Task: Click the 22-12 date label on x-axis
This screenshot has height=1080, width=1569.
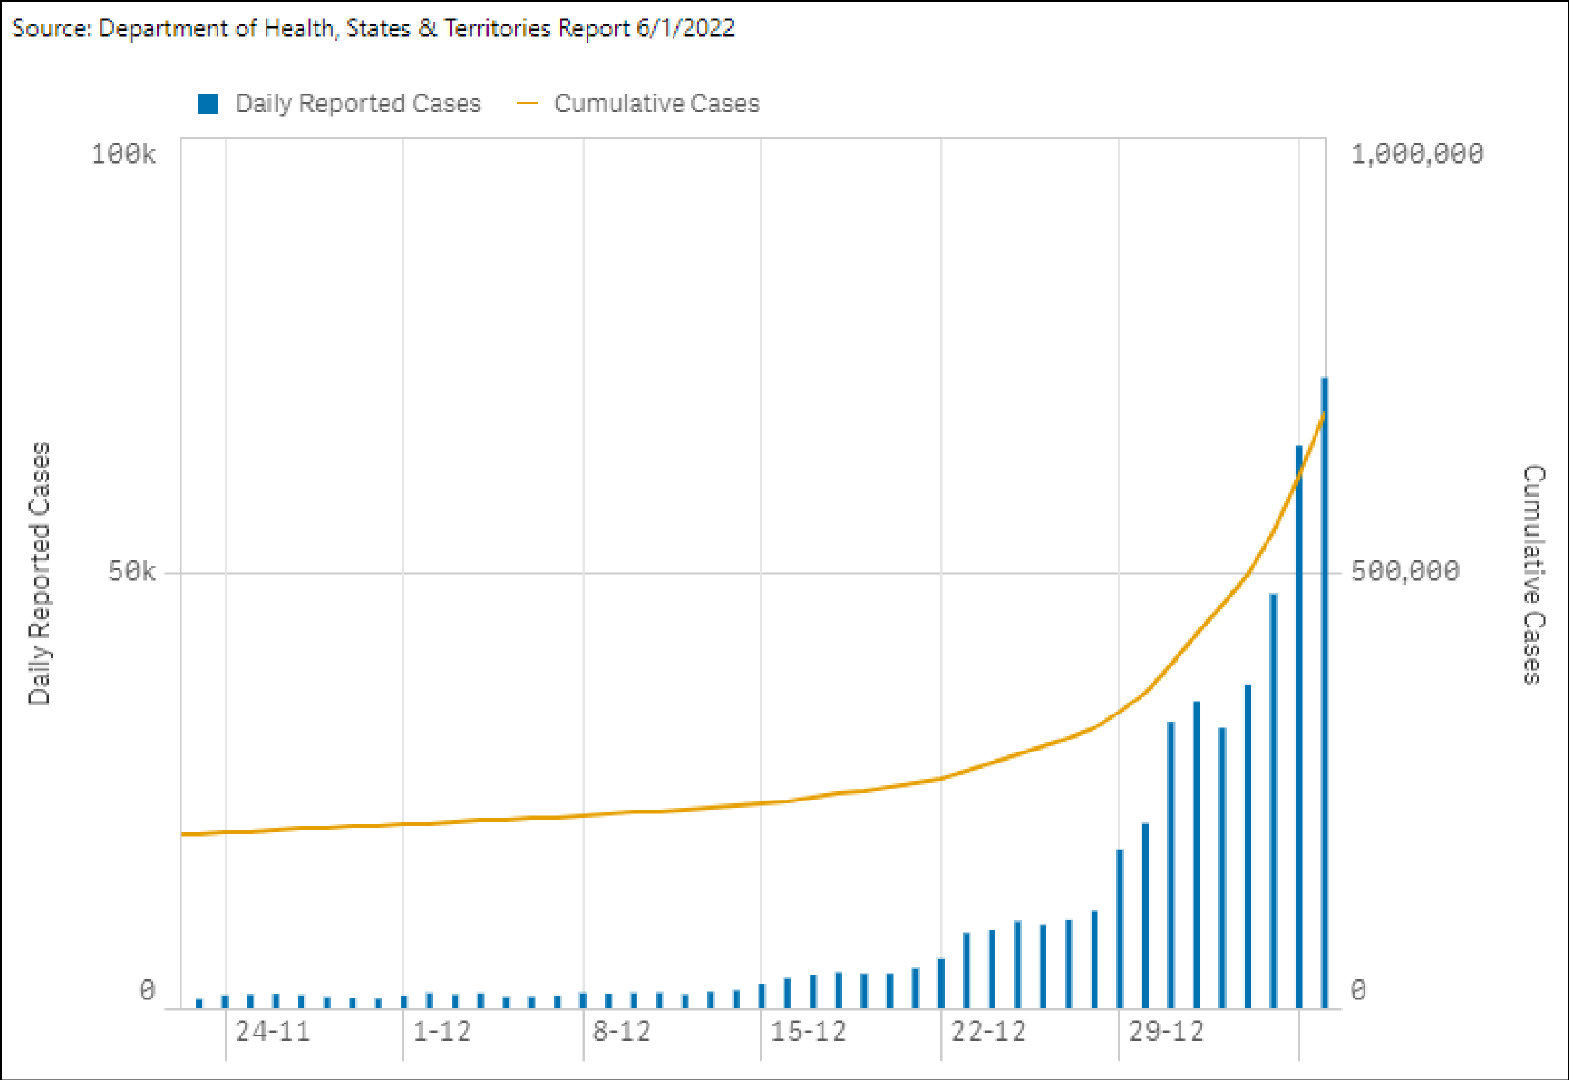Action: click(989, 1031)
